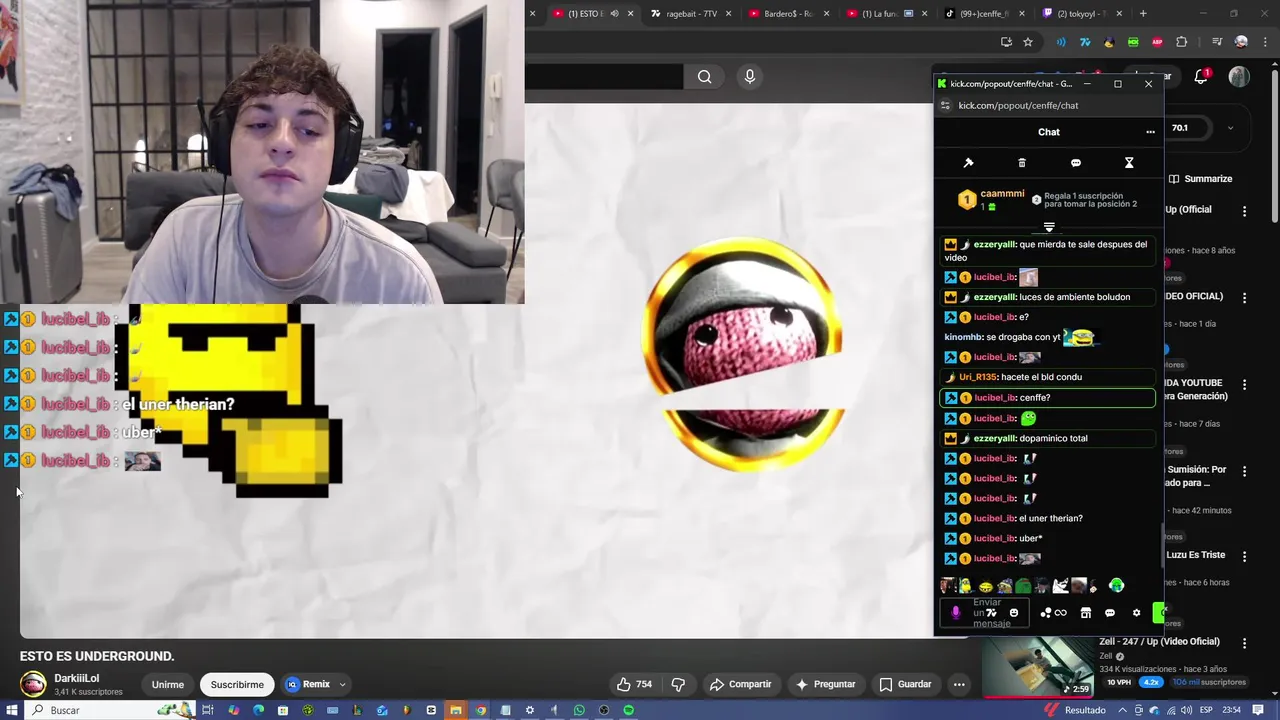Click the Summarize button in sidebar
Viewport: 1280px width, 720px height.
tap(1200, 179)
